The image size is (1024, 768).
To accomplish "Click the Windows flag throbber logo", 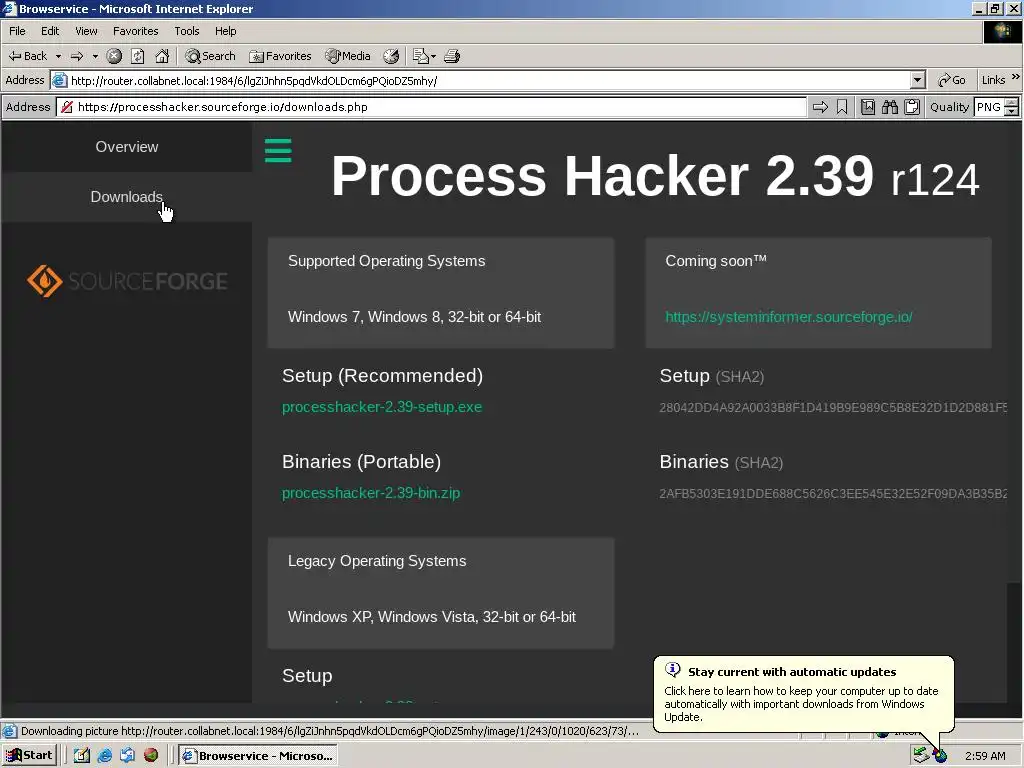I will 1002,31.
